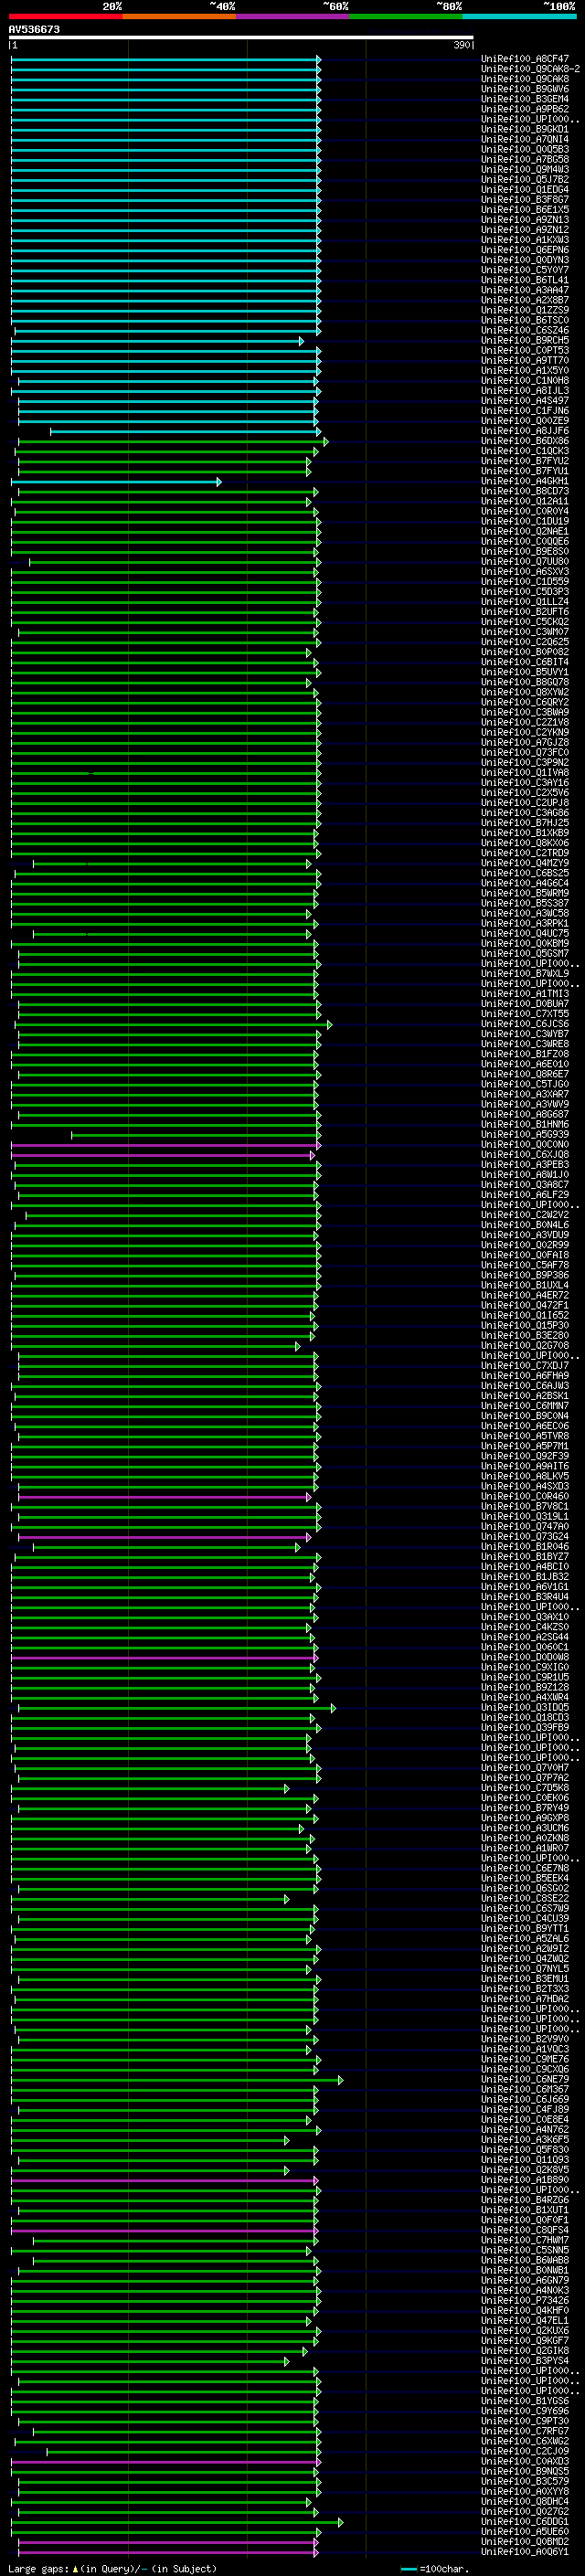Select hit UniRef100_B3F8G7
This screenshot has width=585, height=2576.
525,199
